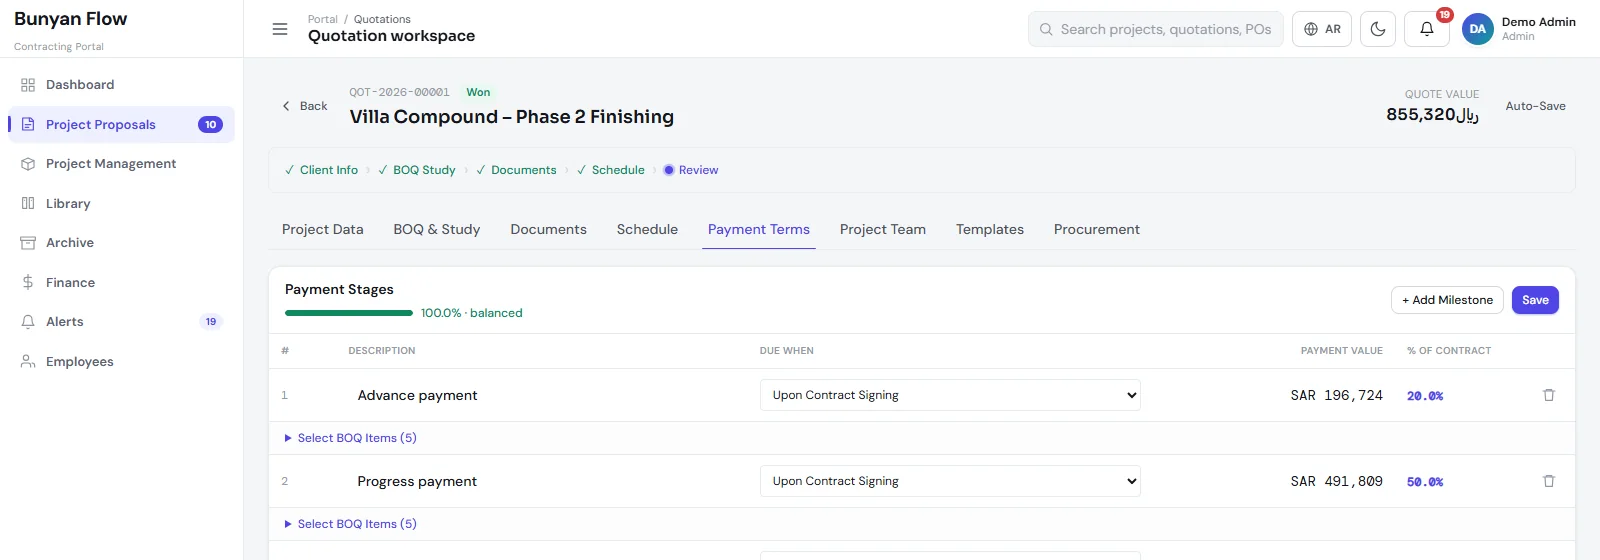Screen dimensions: 1600x560
Task: Go Back with the arrow link
Action: click(305, 106)
